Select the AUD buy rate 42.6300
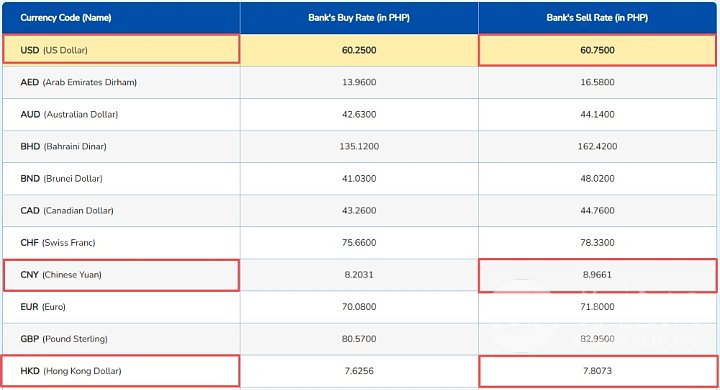 (359, 114)
